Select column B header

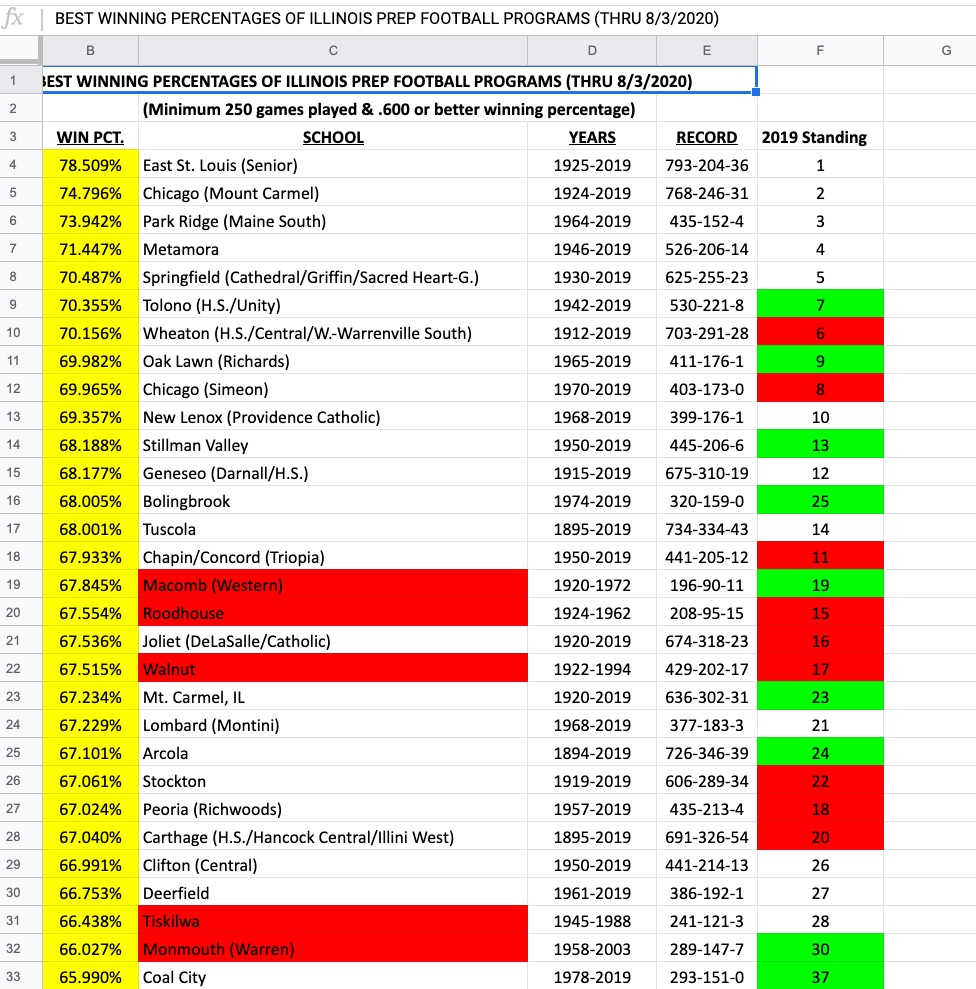(x=90, y=50)
